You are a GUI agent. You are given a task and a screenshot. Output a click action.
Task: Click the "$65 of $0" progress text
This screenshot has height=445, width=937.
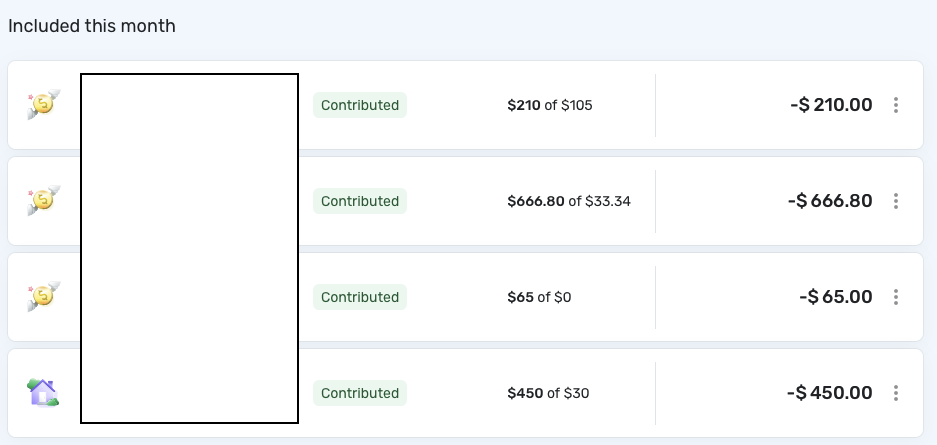(x=540, y=297)
